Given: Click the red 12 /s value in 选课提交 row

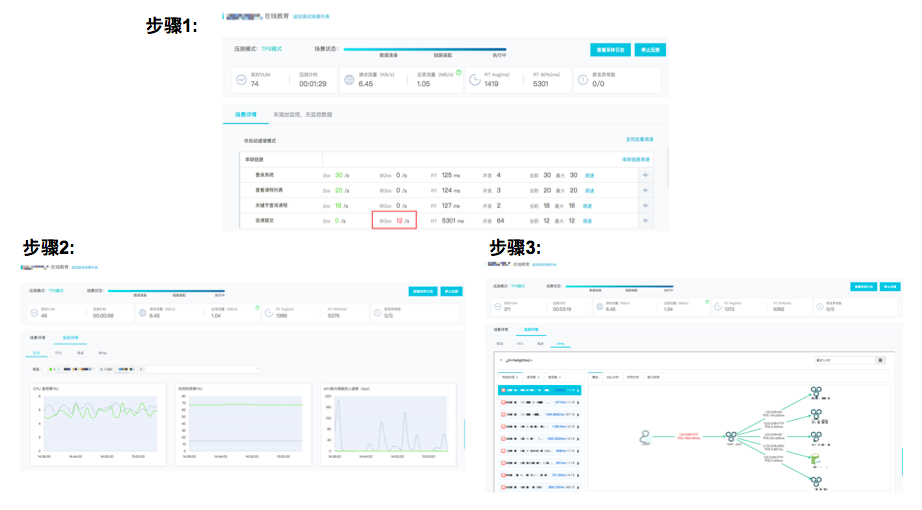Looking at the screenshot, I should coord(403,221).
